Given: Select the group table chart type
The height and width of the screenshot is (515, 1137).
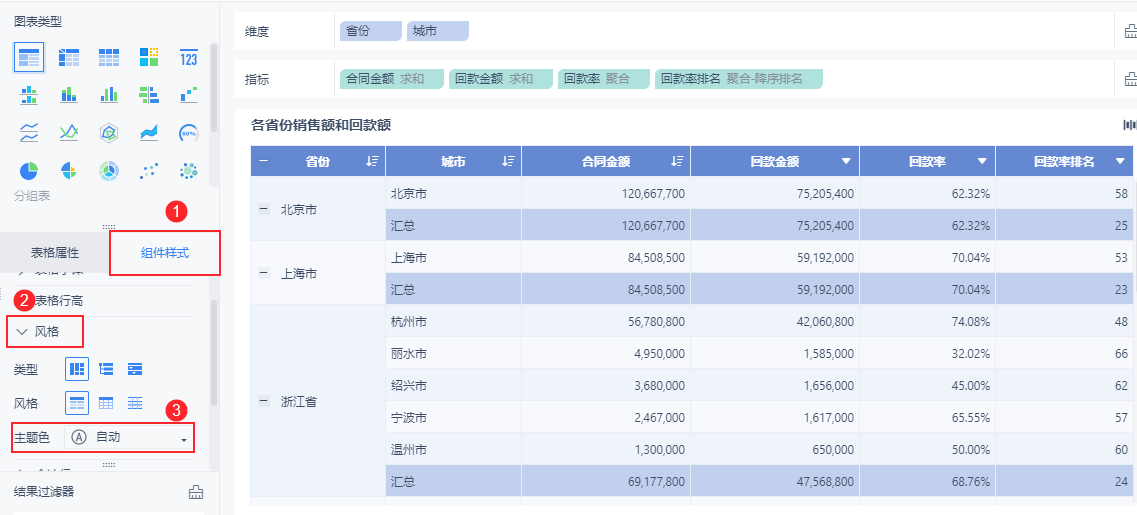Looking at the screenshot, I should click(29, 58).
